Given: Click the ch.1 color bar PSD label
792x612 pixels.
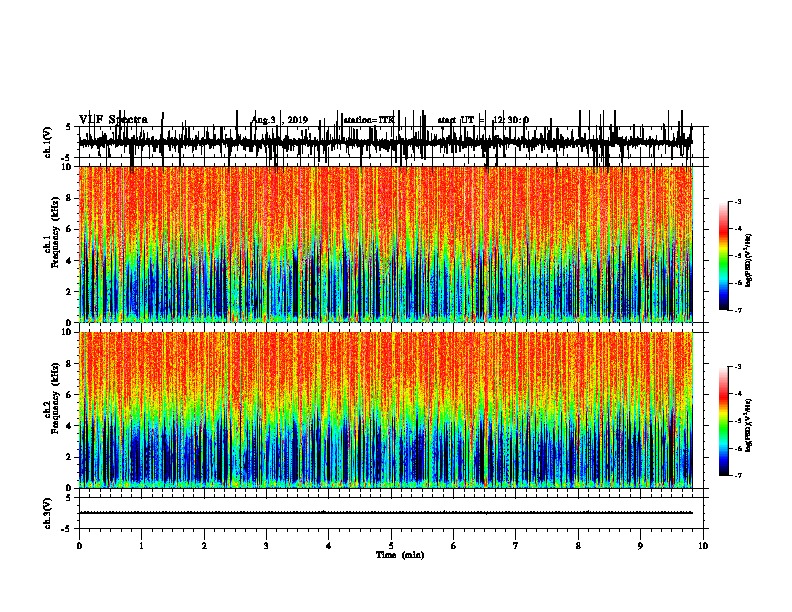Looking at the screenshot, I should 748,260.
